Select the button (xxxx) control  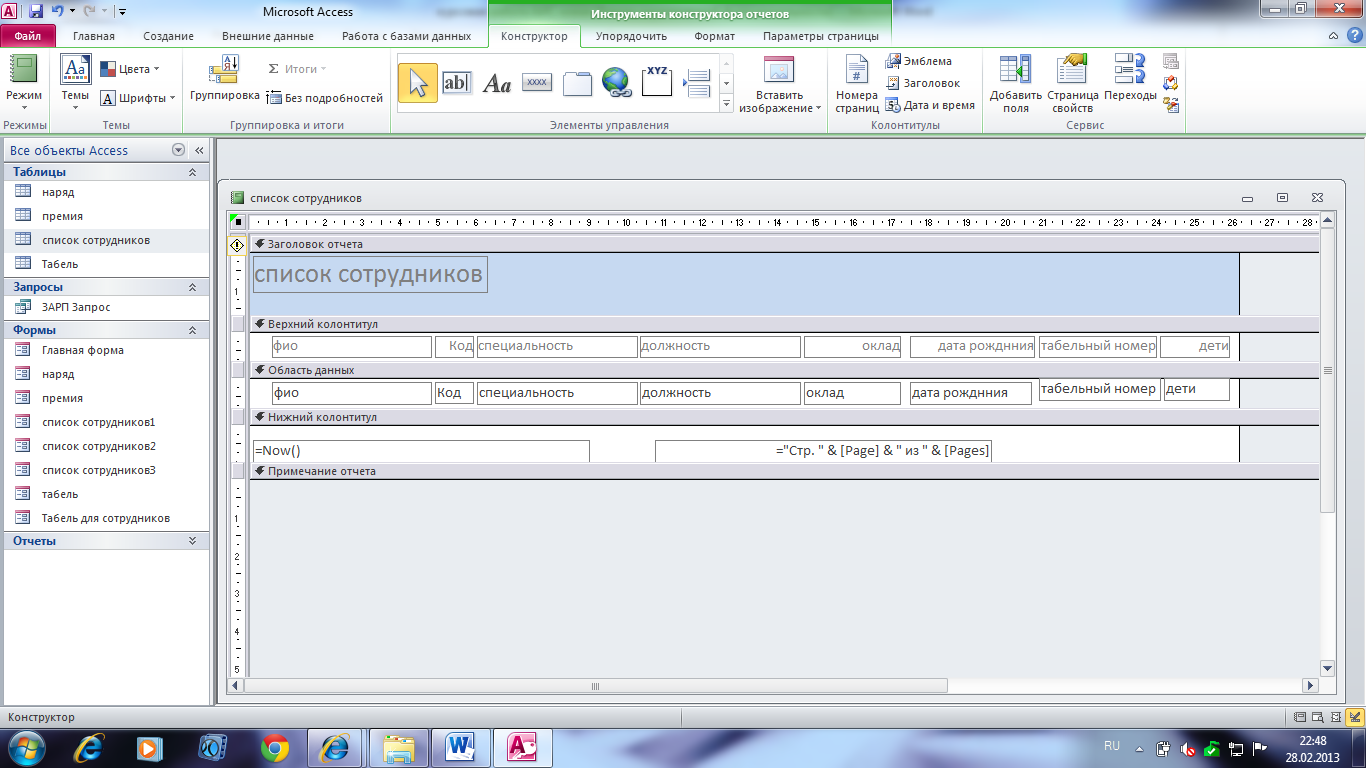pos(537,83)
